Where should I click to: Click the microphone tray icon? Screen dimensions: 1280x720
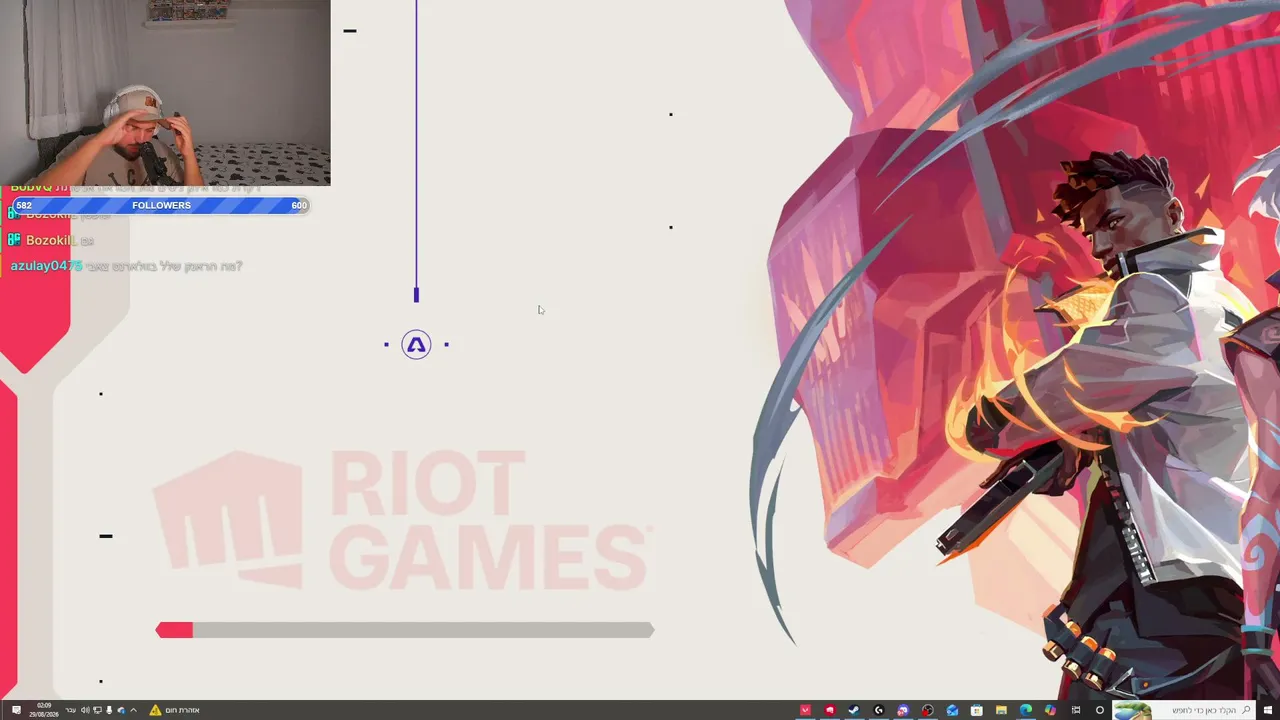coord(109,710)
